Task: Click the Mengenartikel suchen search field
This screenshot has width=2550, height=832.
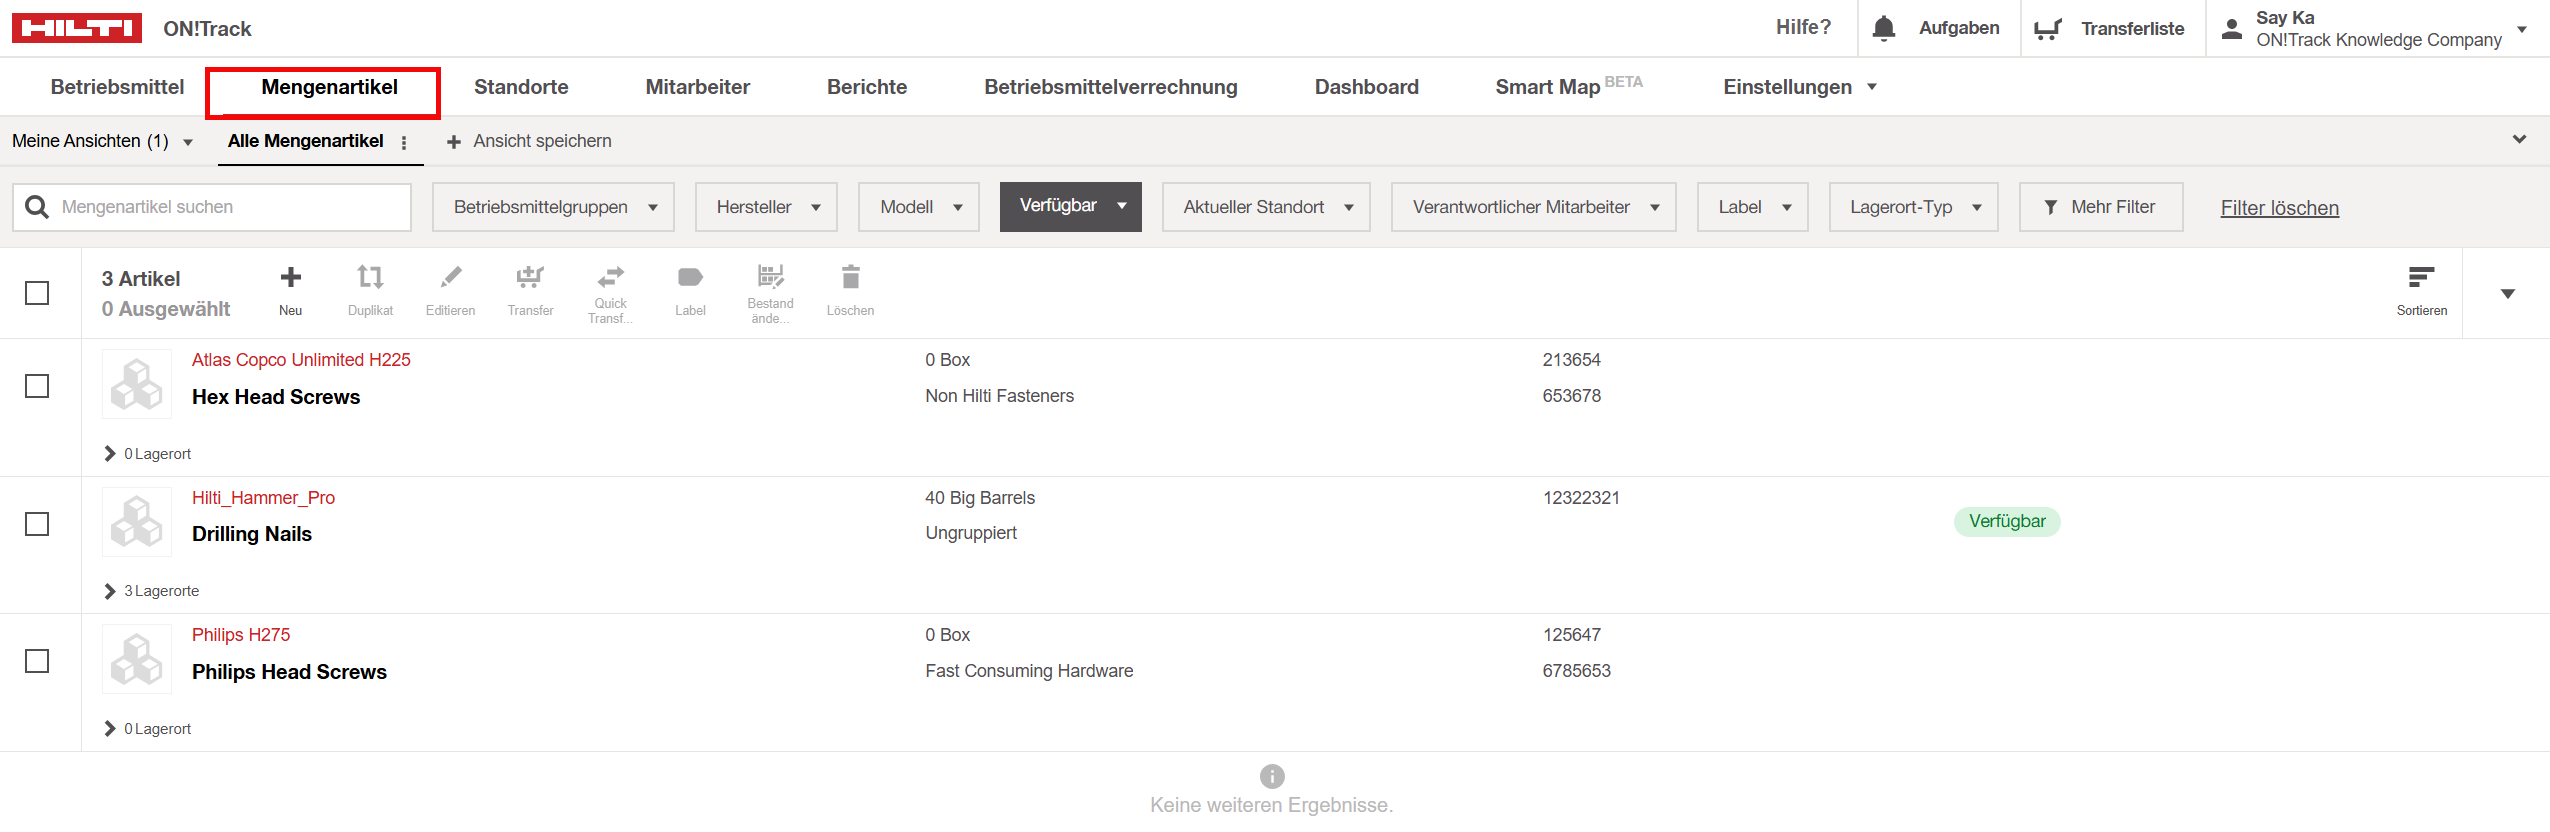Action: [x=230, y=207]
